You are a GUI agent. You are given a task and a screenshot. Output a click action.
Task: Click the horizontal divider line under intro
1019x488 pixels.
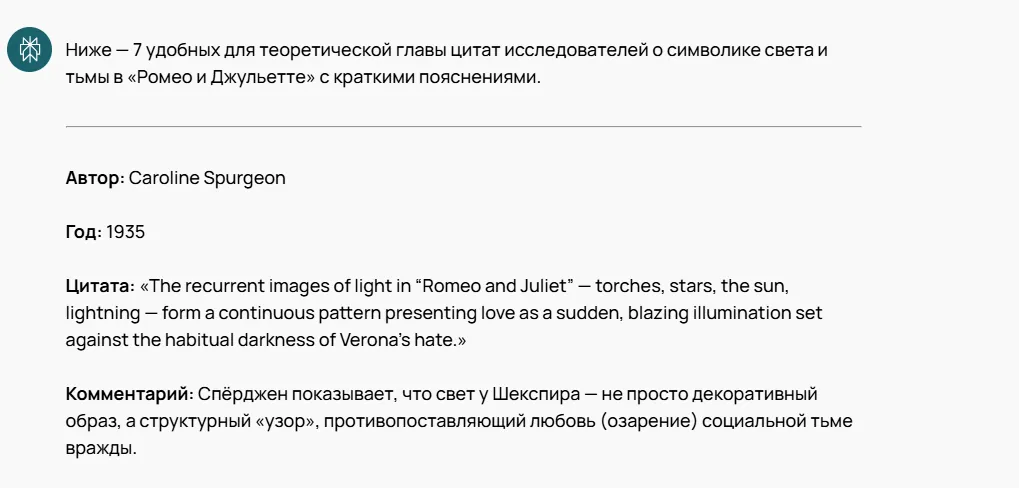tap(463, 126)
